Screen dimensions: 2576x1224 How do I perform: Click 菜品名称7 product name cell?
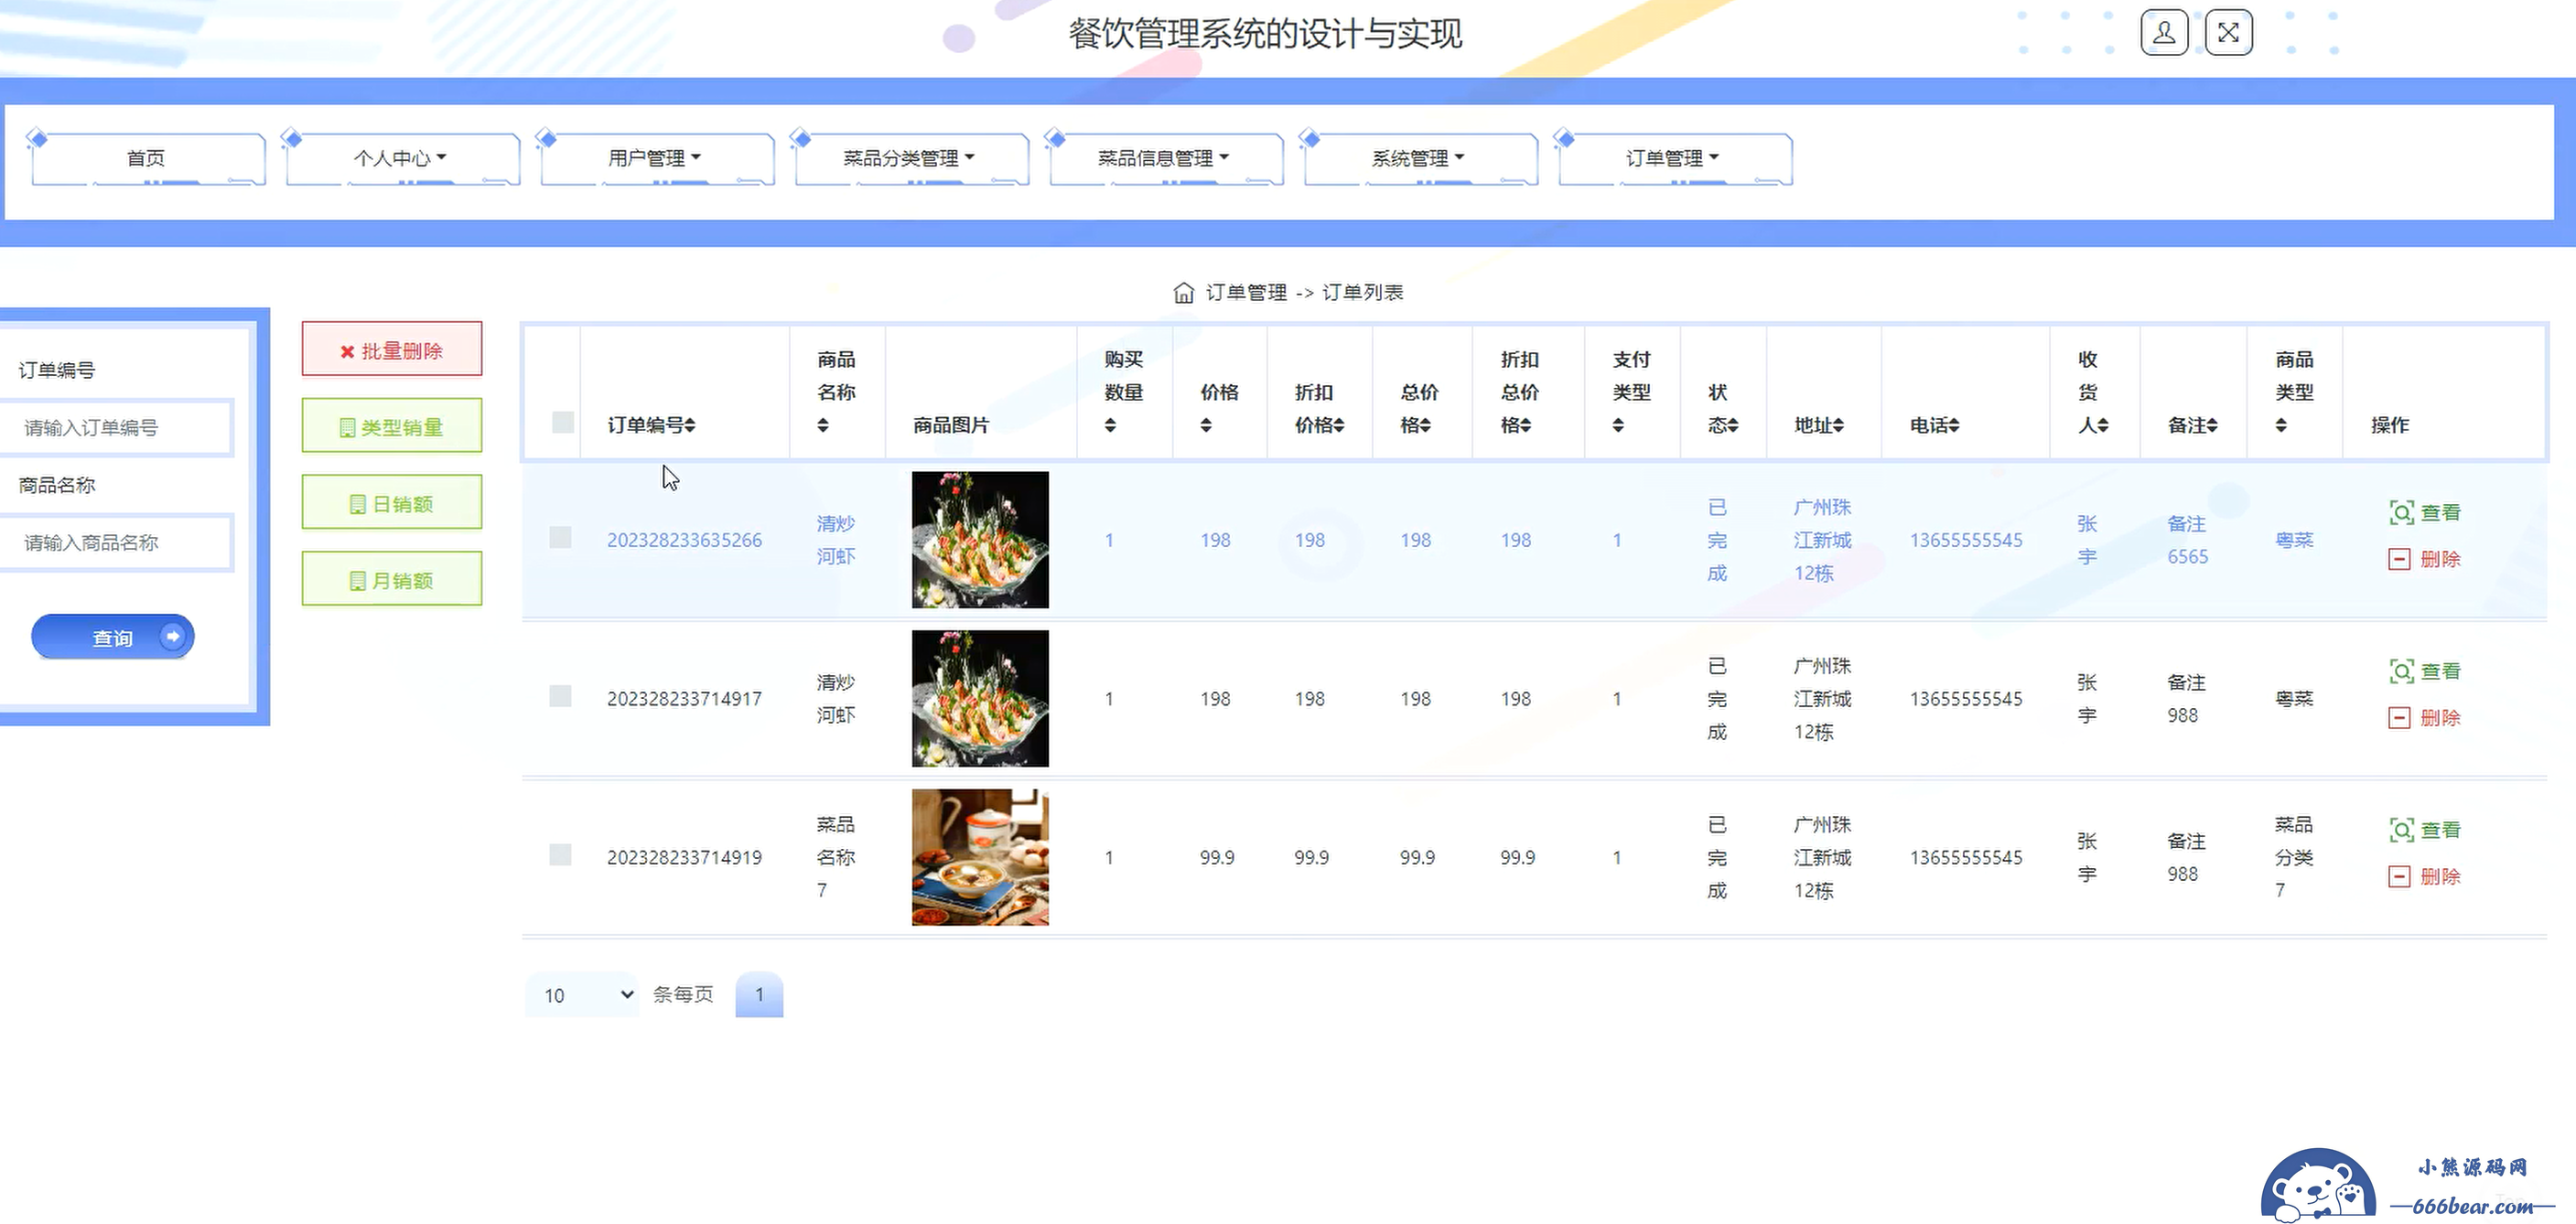[836, 857]
